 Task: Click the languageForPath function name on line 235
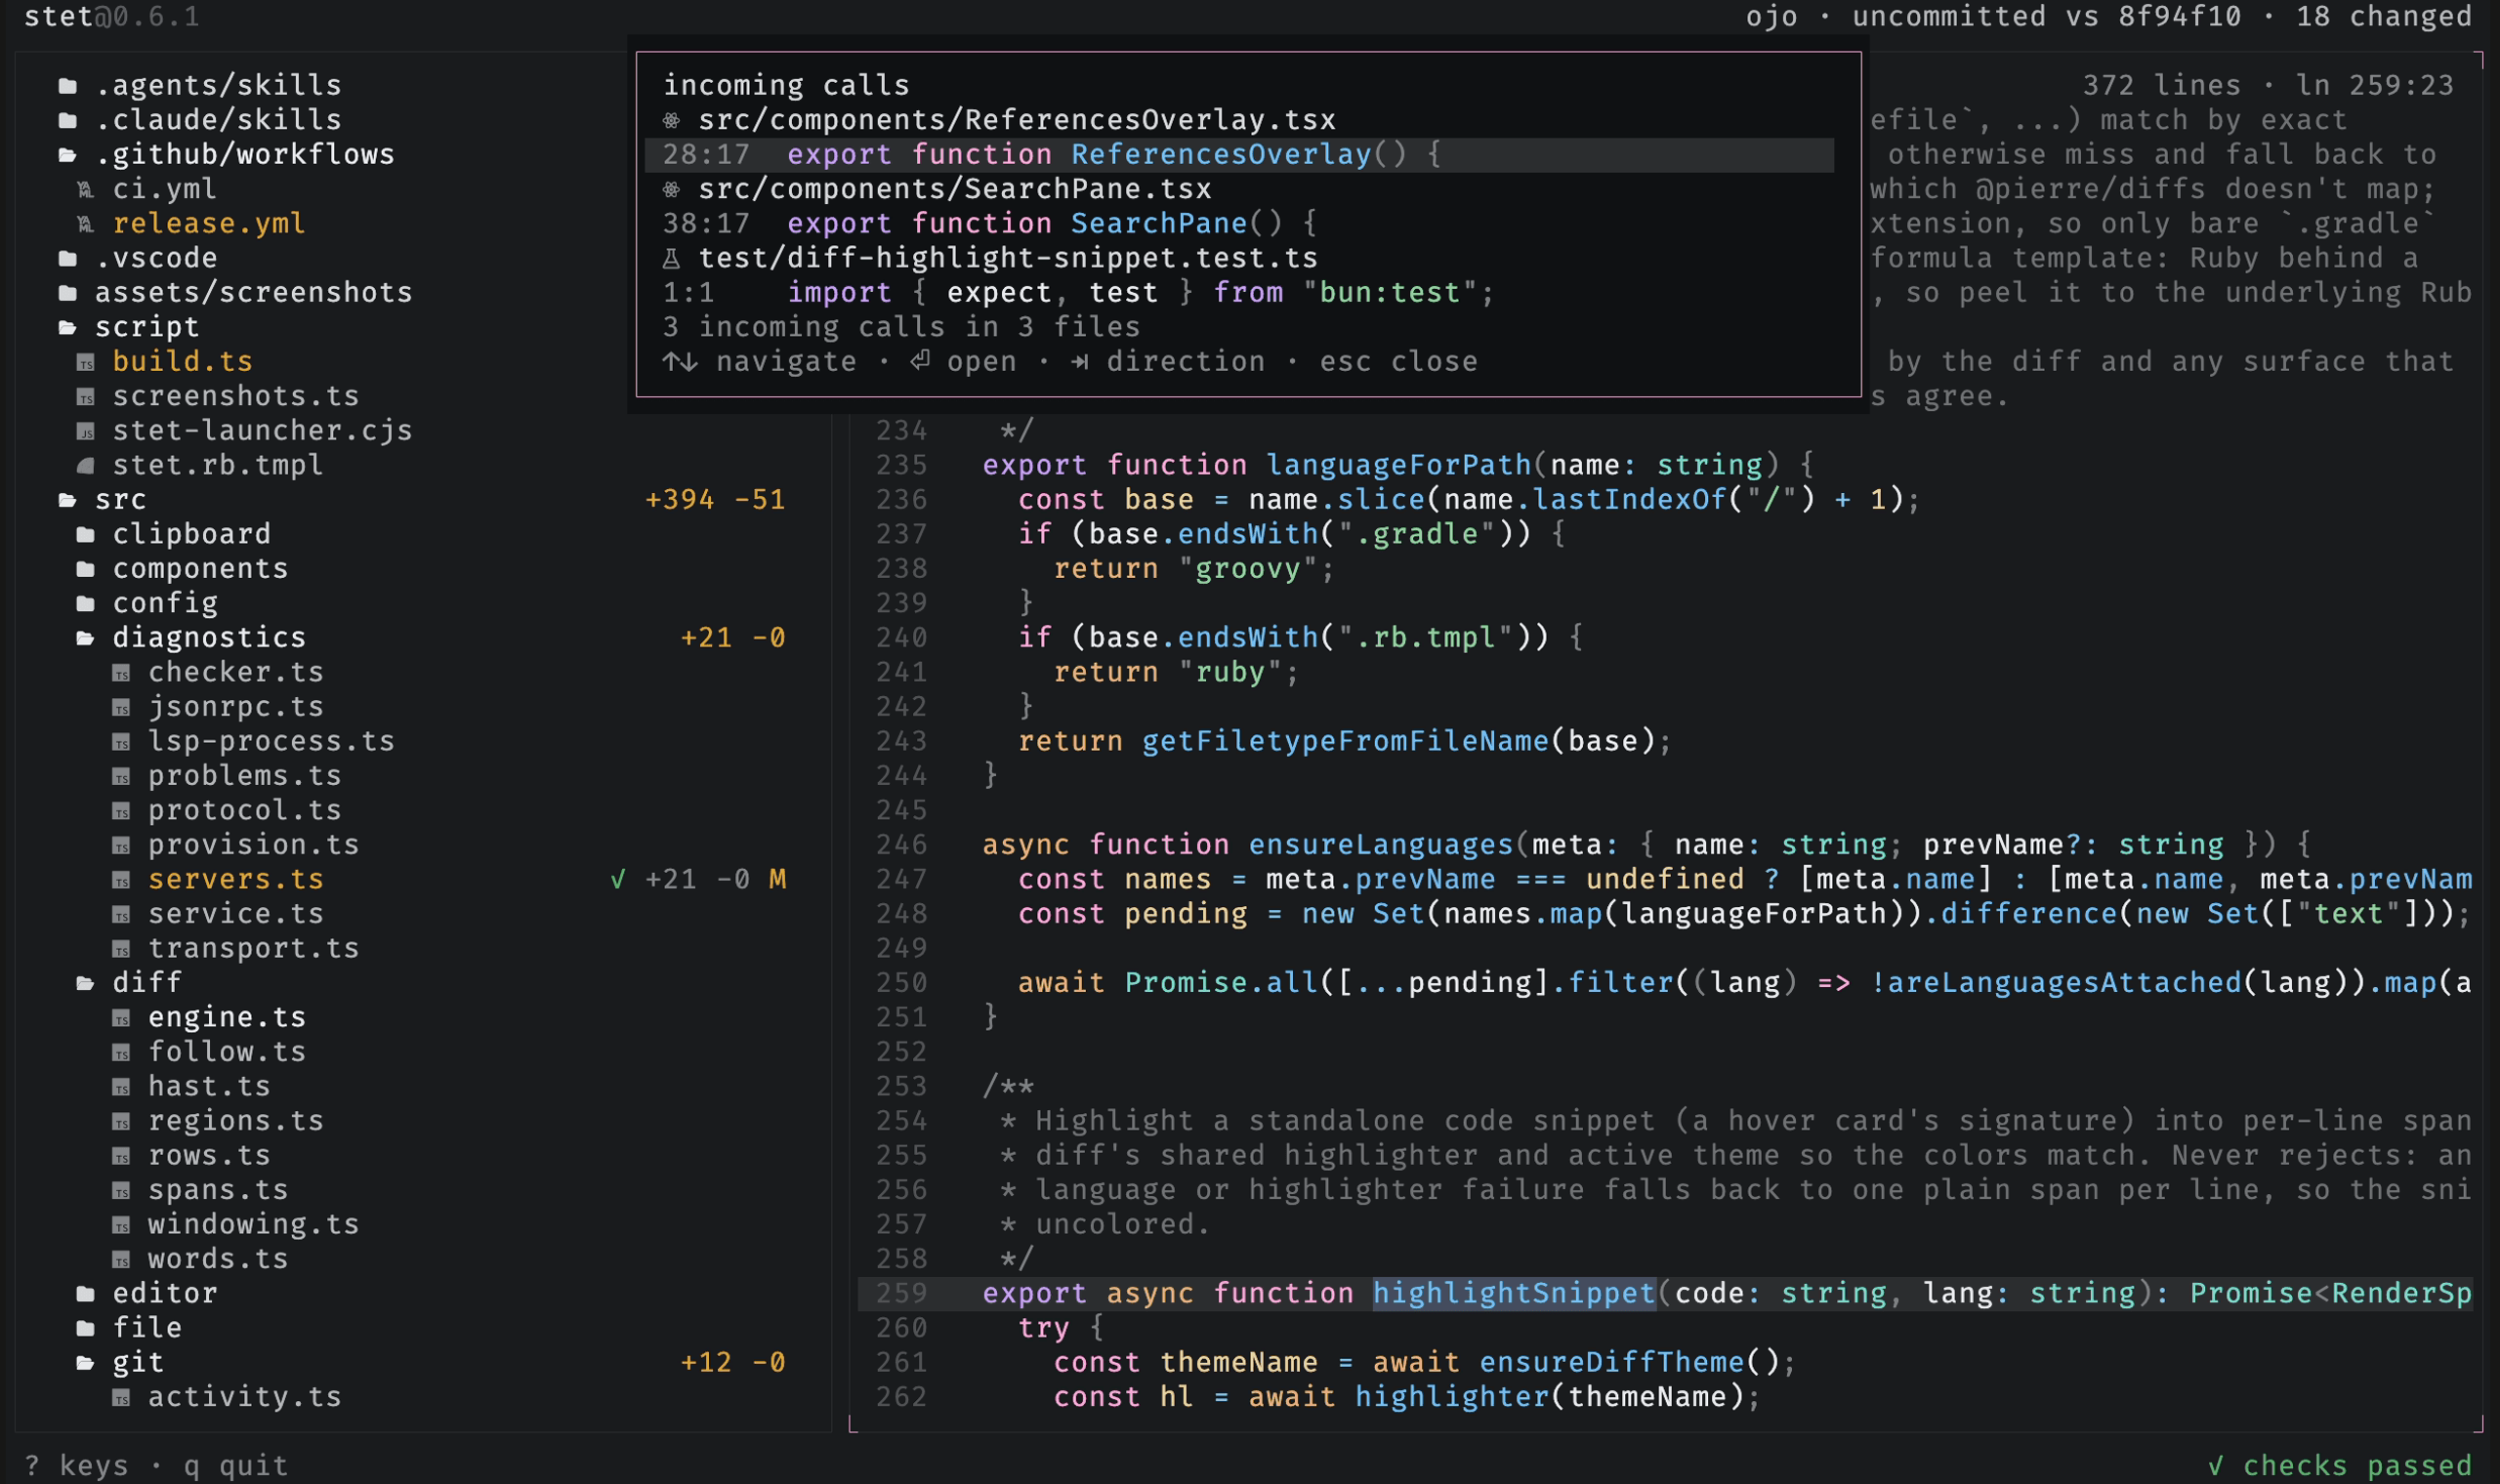tap(1399, 465)
